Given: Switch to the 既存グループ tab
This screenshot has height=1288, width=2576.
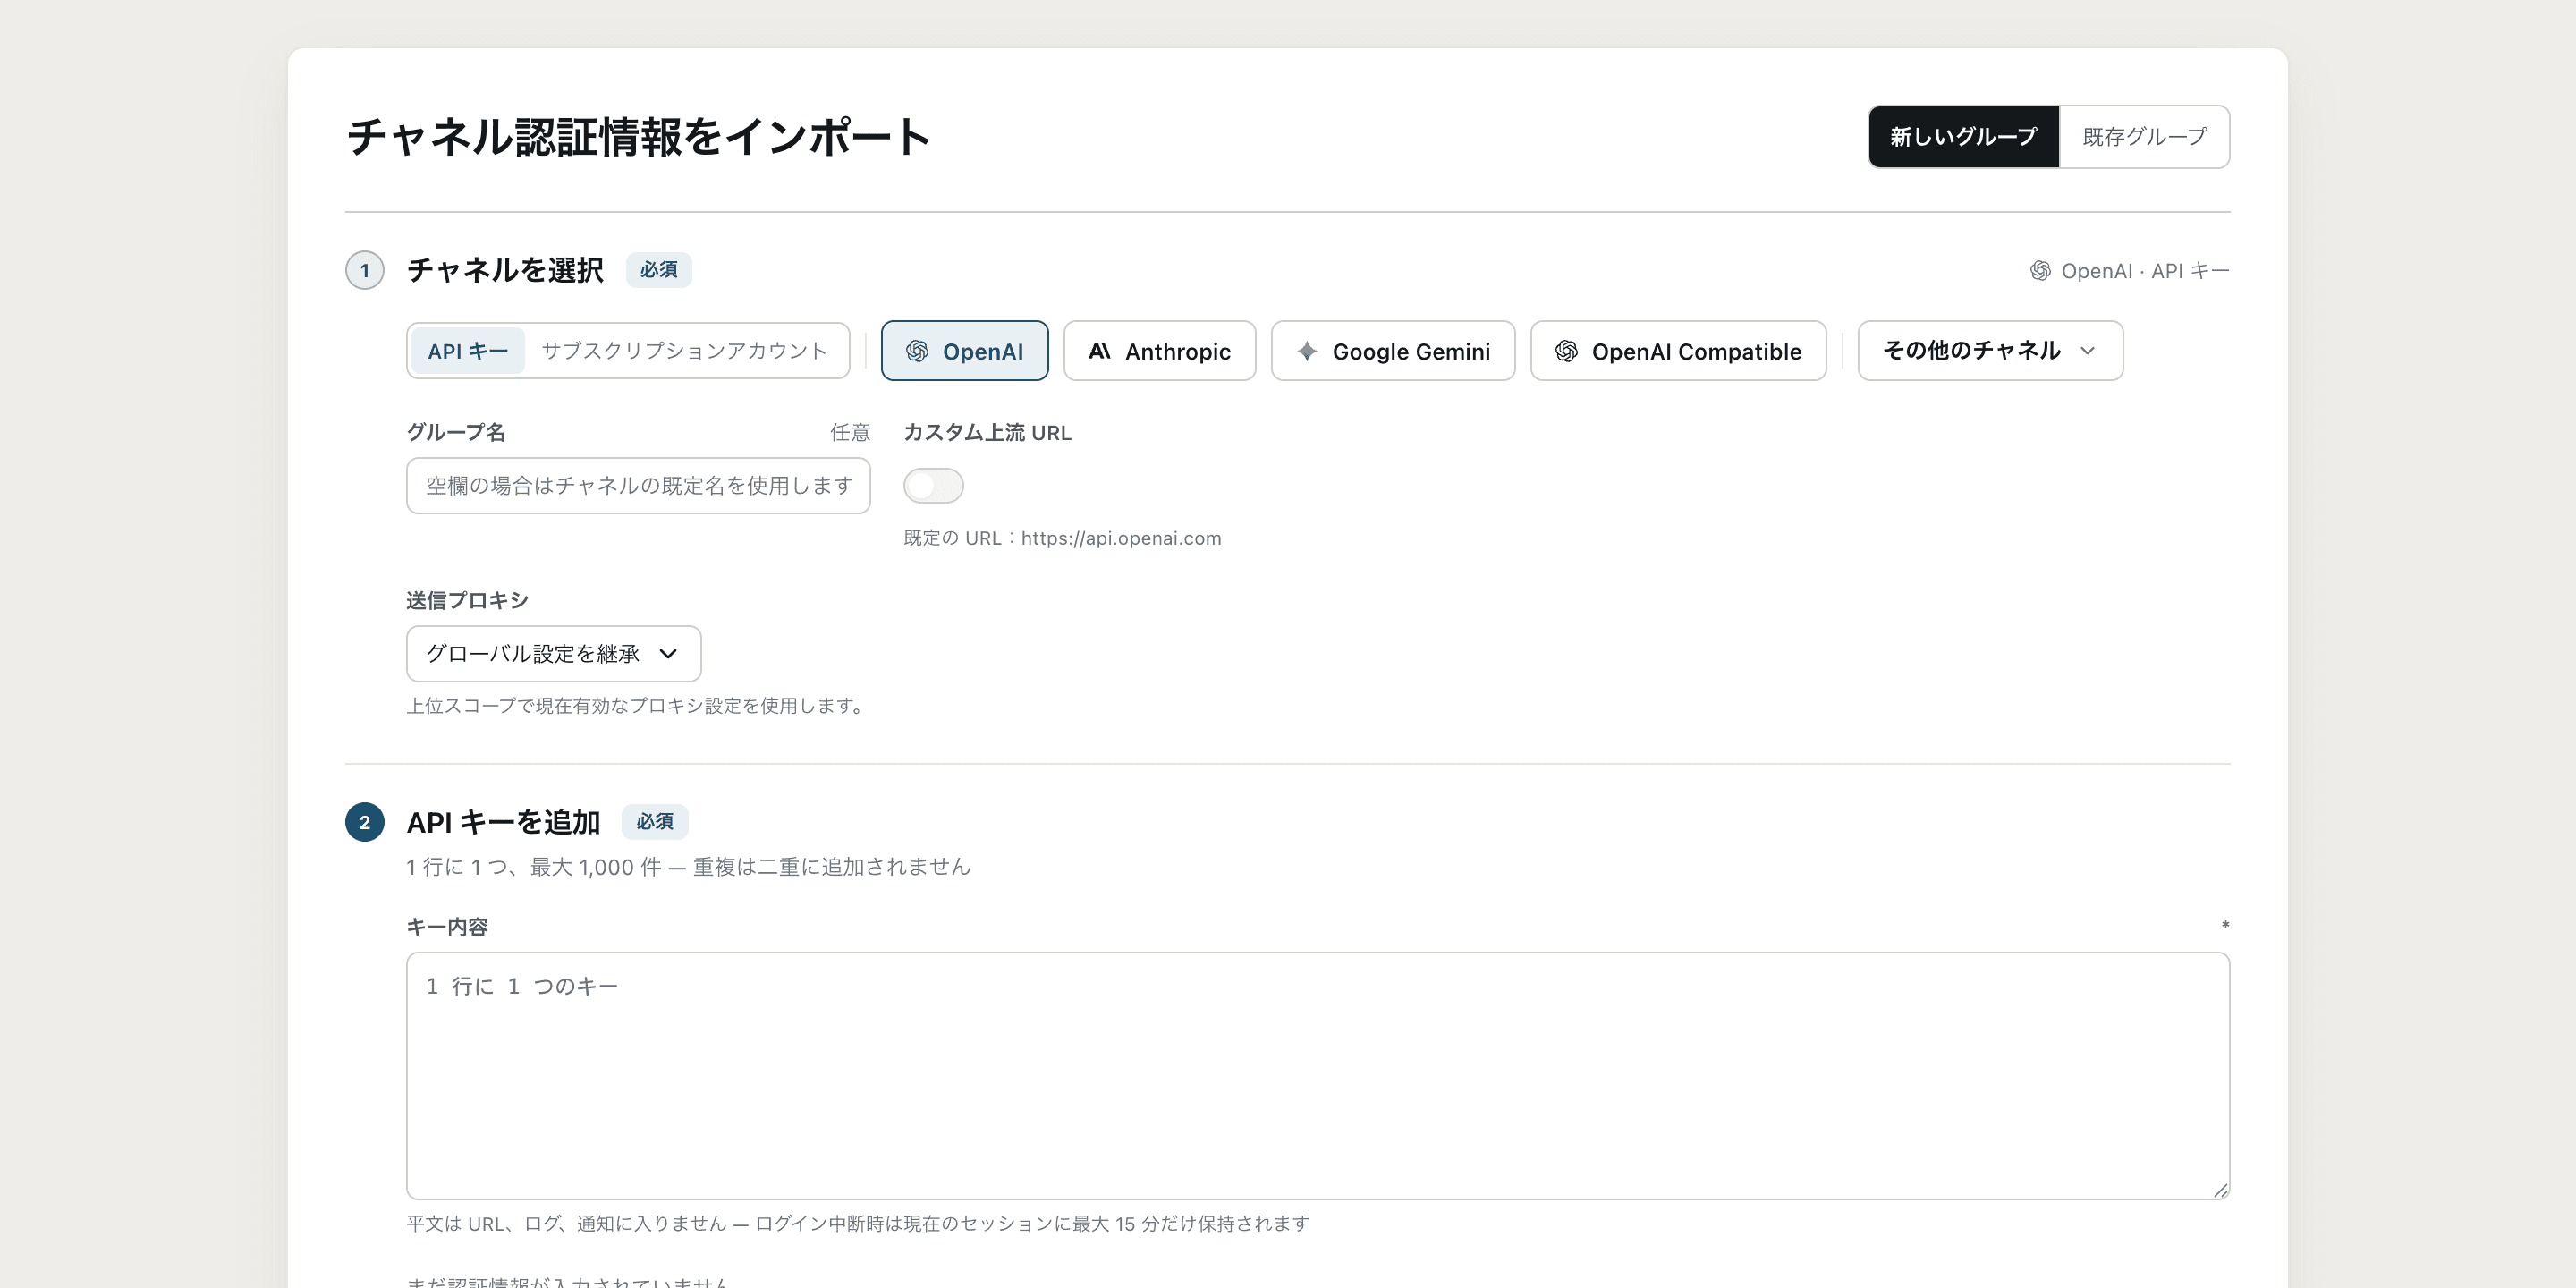Looking at the screenshot, I should pyautogui.click(x=2144, y=137).
